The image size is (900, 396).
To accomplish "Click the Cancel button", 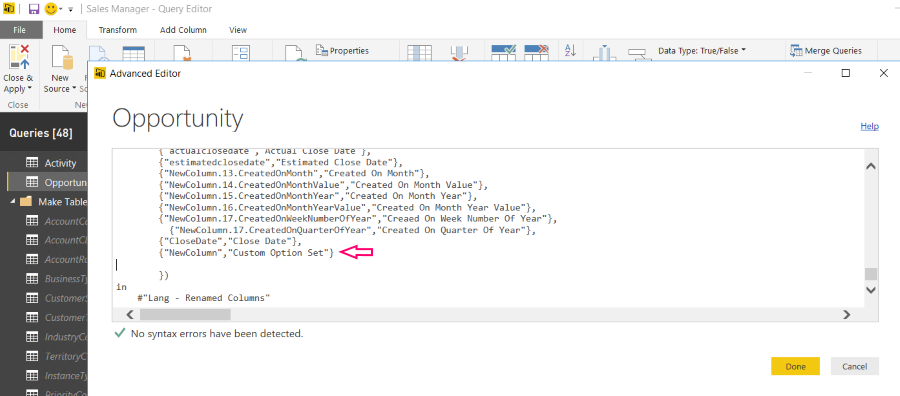I will pyautogui.click(x=854, y=366).
